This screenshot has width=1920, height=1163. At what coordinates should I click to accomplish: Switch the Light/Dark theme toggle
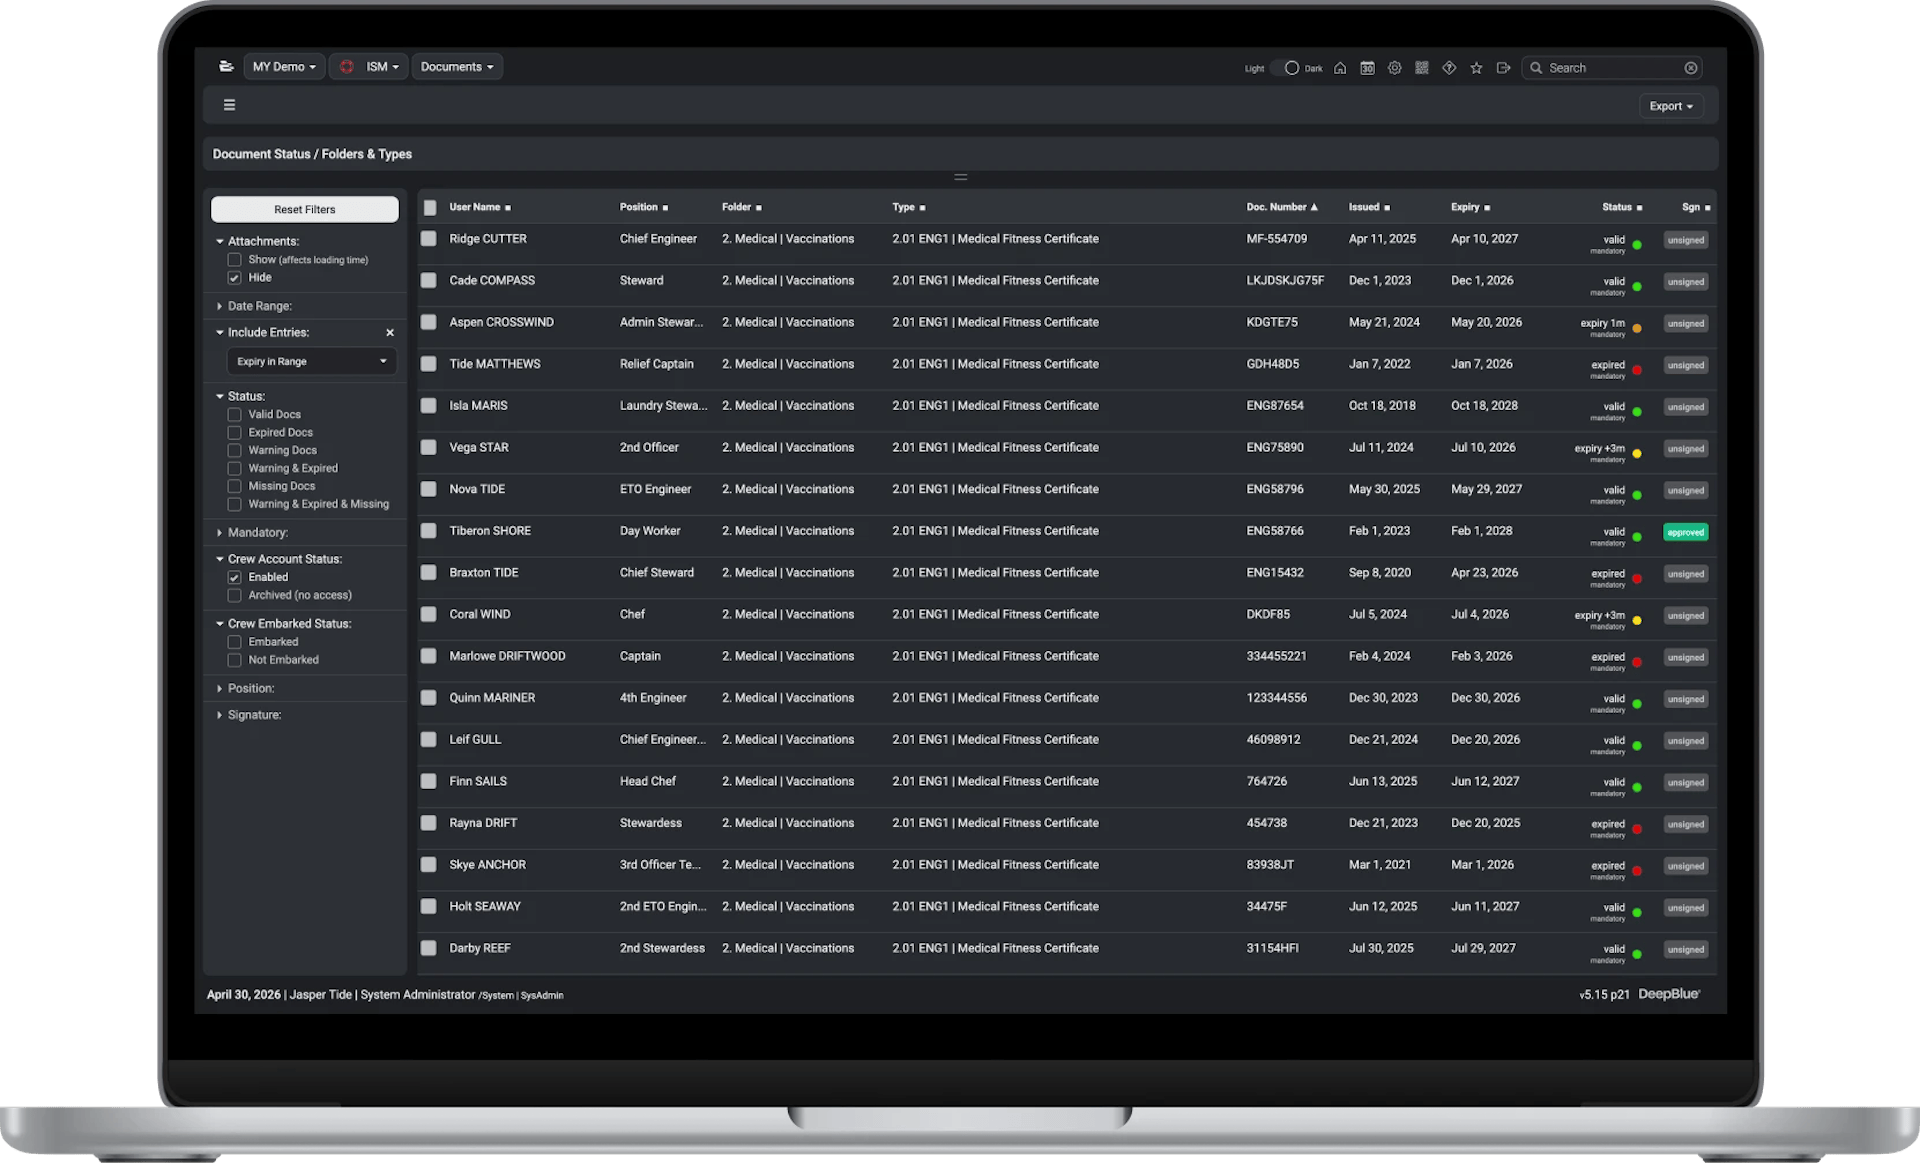[1286, 68]
